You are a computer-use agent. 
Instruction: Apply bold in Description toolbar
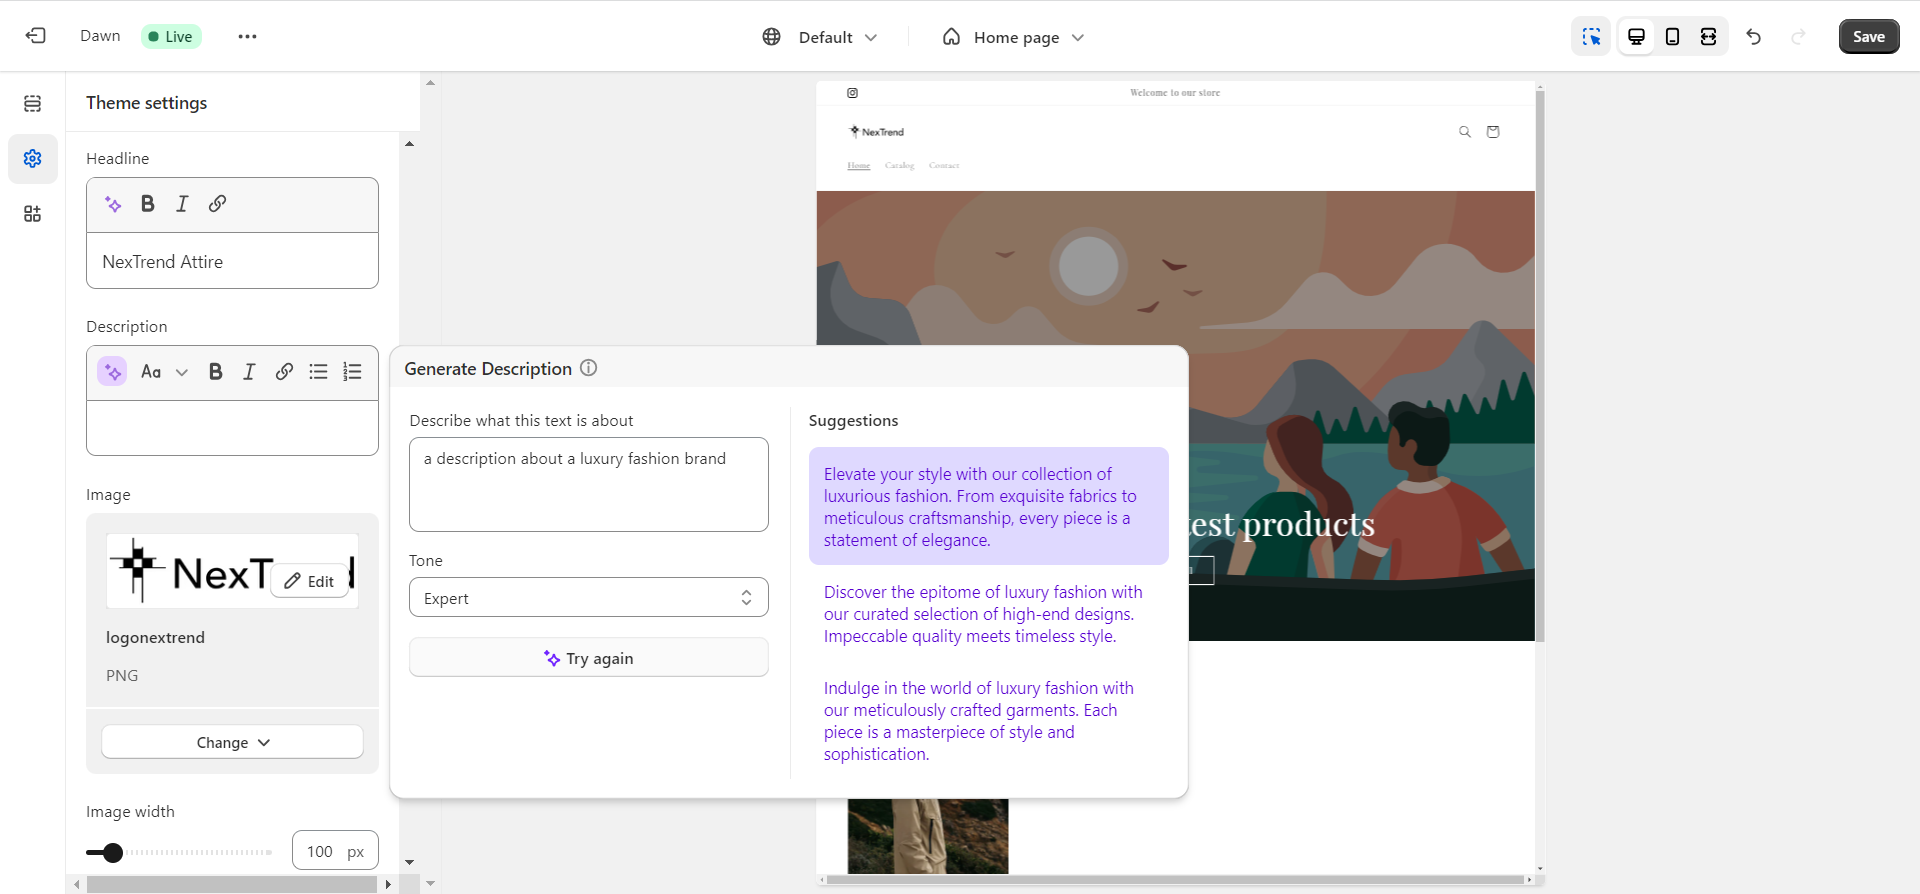215,372
